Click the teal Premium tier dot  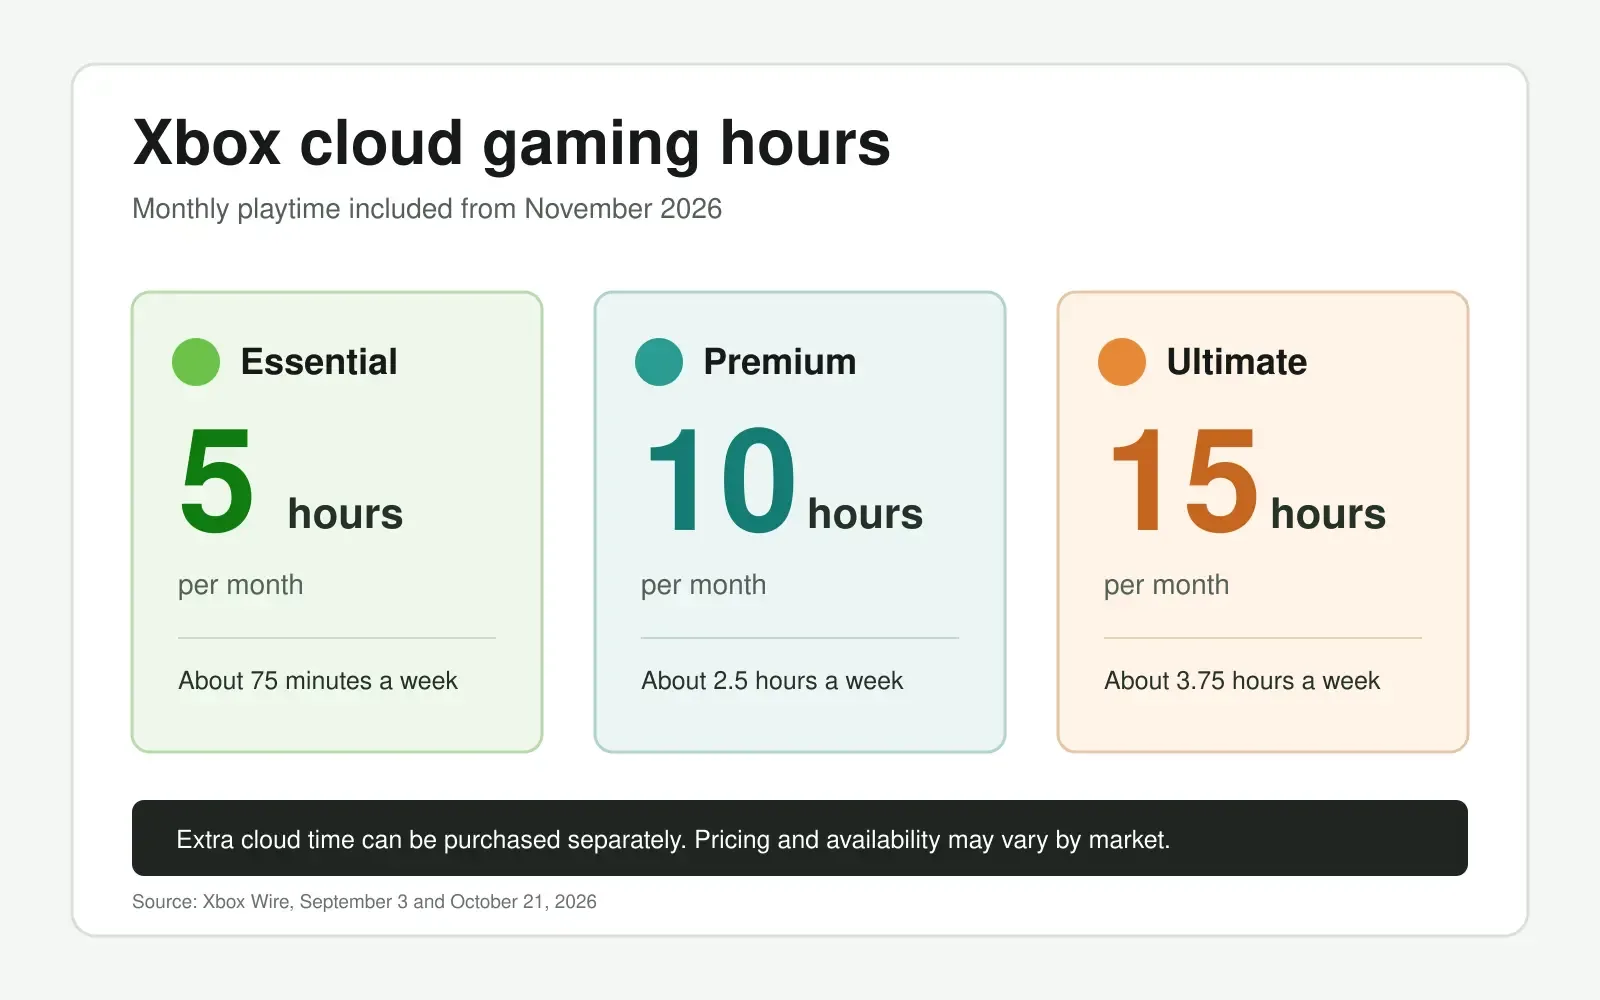pyautogui.click(x=659, y=362)
